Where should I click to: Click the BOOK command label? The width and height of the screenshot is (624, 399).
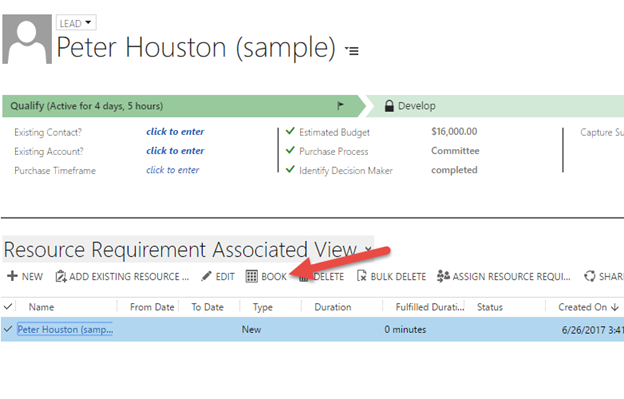tap(274, 276)
